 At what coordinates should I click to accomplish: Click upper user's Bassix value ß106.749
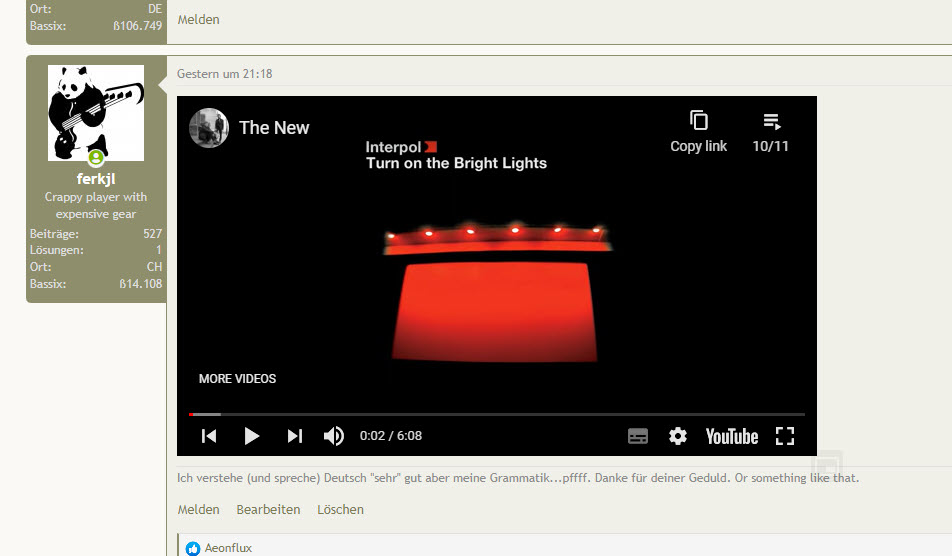[x=138, y=26]
